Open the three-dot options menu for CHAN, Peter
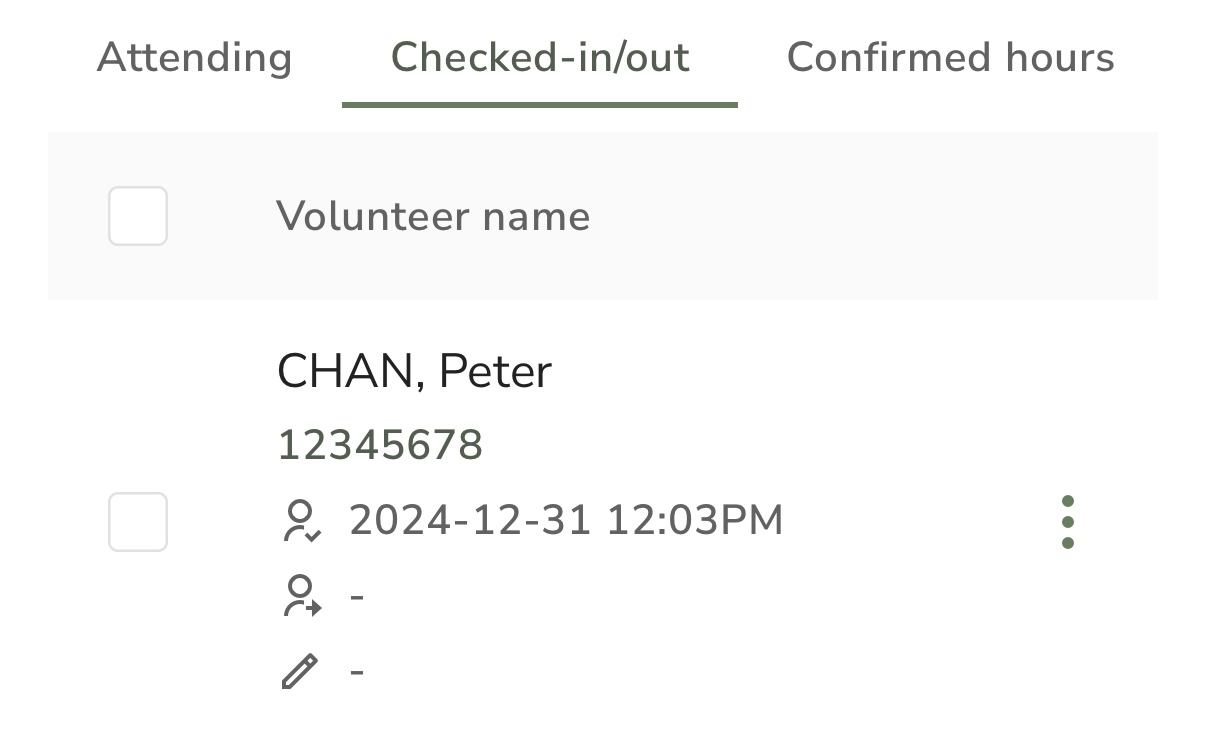The image size is (1206, 735). 1068,522
